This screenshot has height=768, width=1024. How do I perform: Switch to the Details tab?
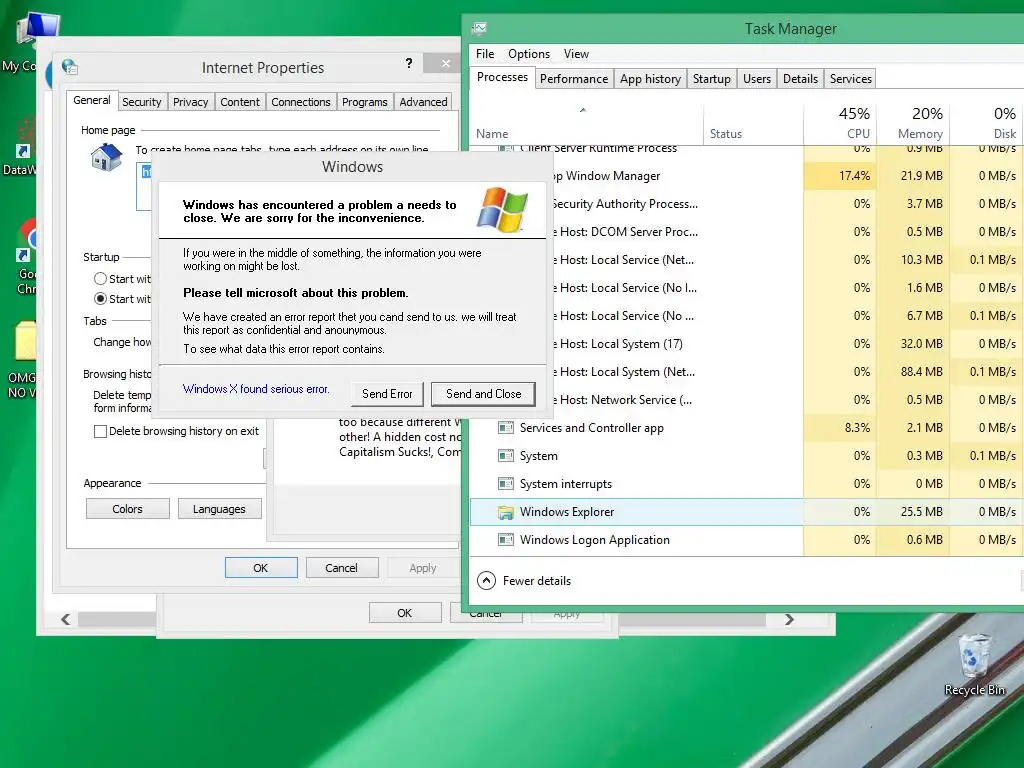[x=801, y=79]
